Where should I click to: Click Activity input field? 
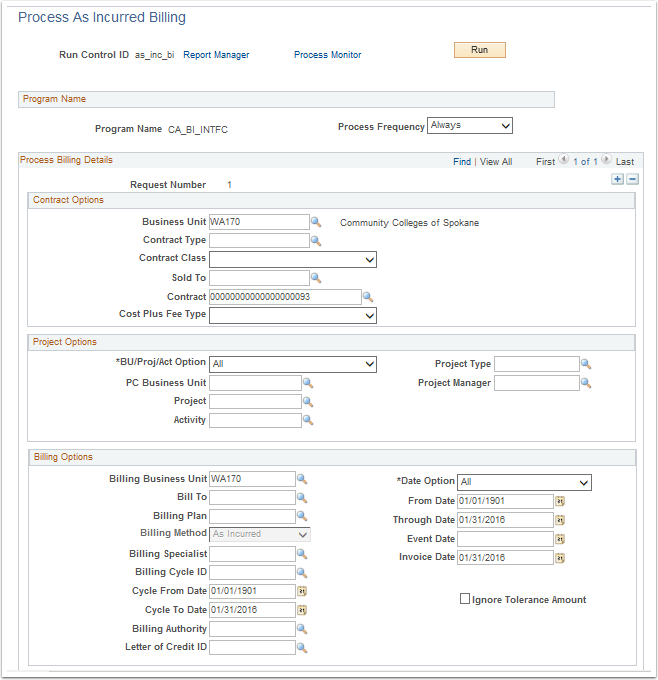255,420
